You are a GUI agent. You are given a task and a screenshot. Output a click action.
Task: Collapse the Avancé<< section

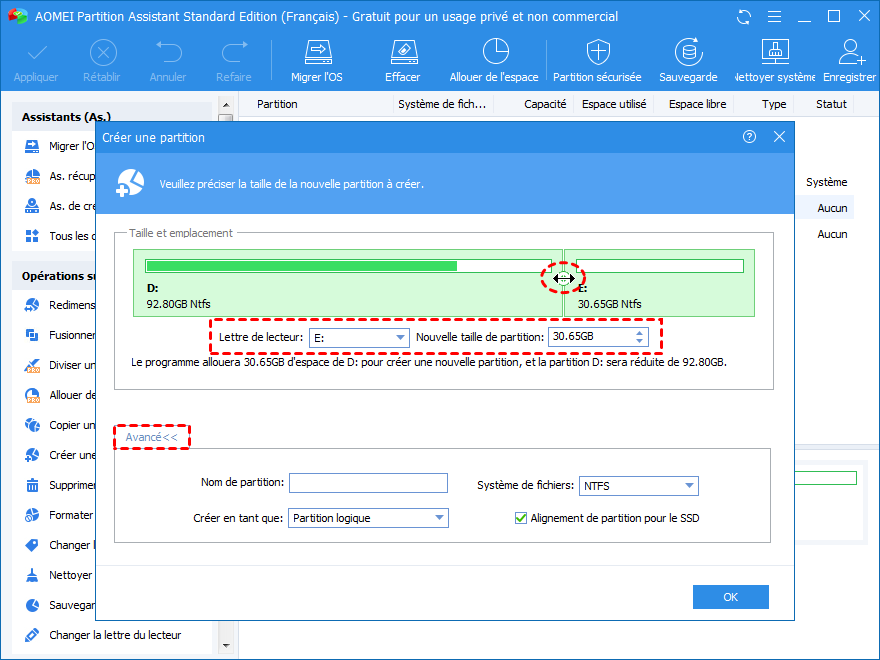point(152,437)
